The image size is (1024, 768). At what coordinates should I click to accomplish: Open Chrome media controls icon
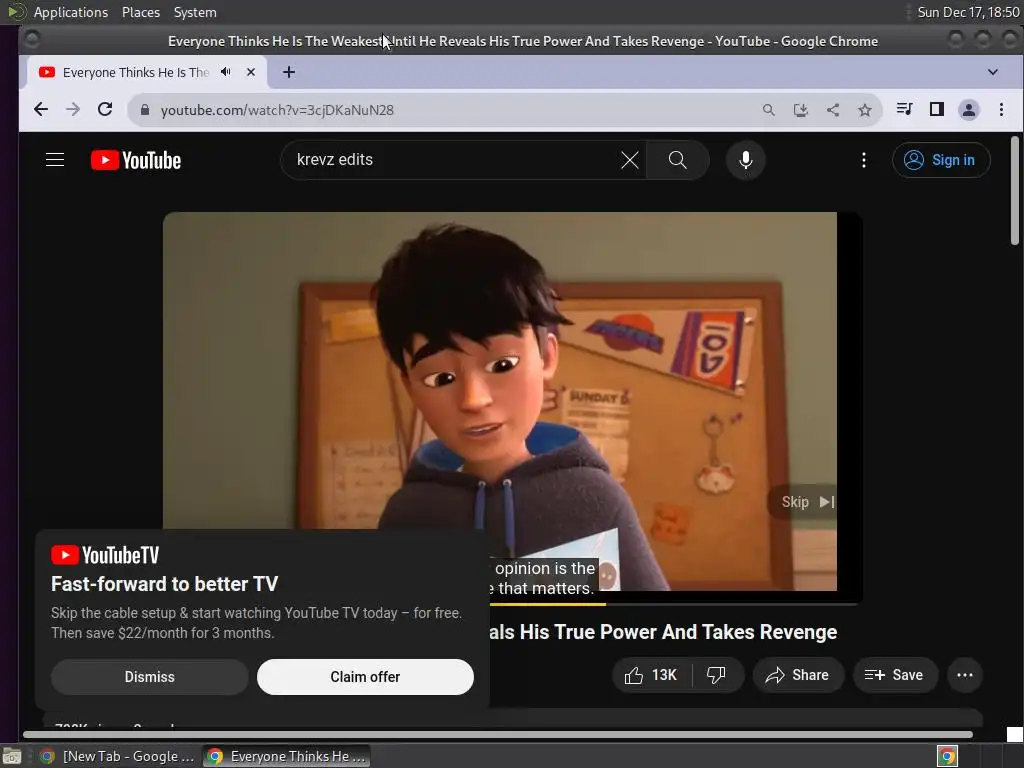tap(904, 109)
